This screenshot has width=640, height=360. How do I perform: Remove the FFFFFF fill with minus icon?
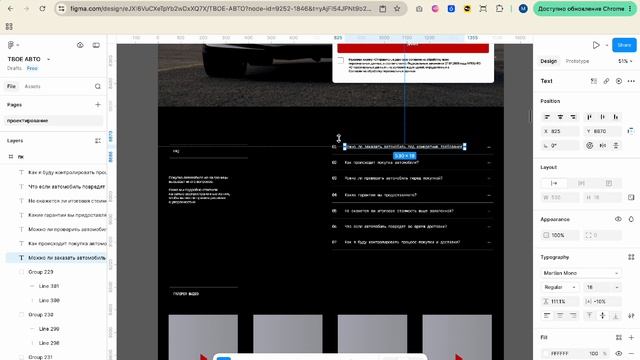point(631,353)
